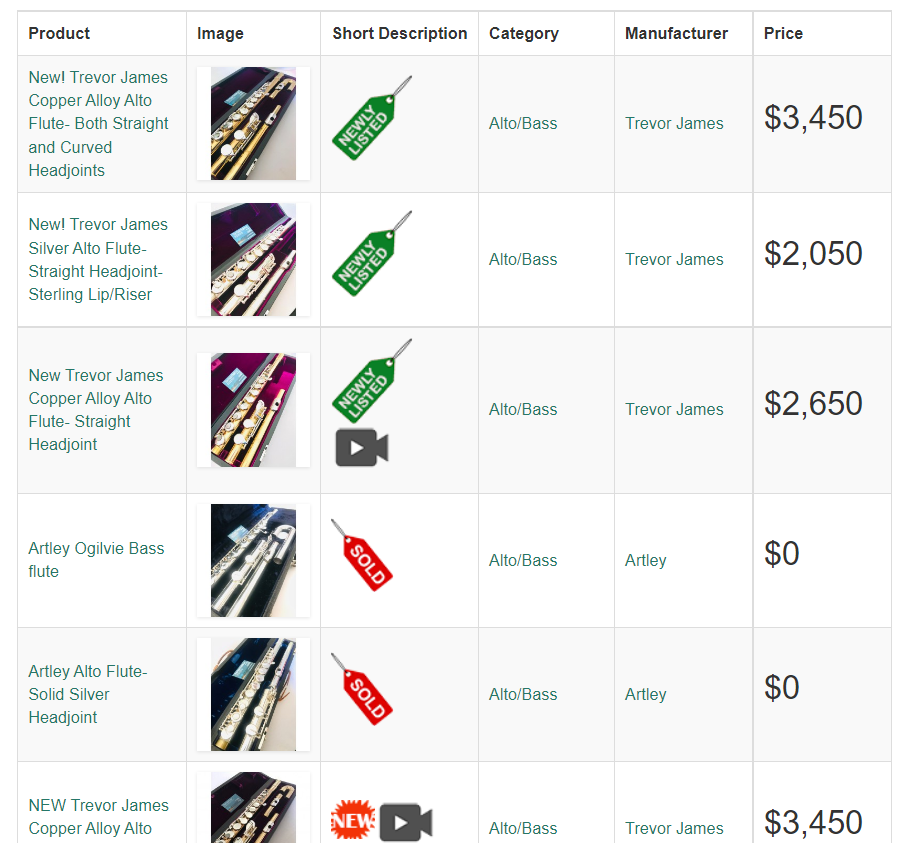
Task: View the Artley Ogilvie Bass flute thumbnail
Action: point(253,561)
